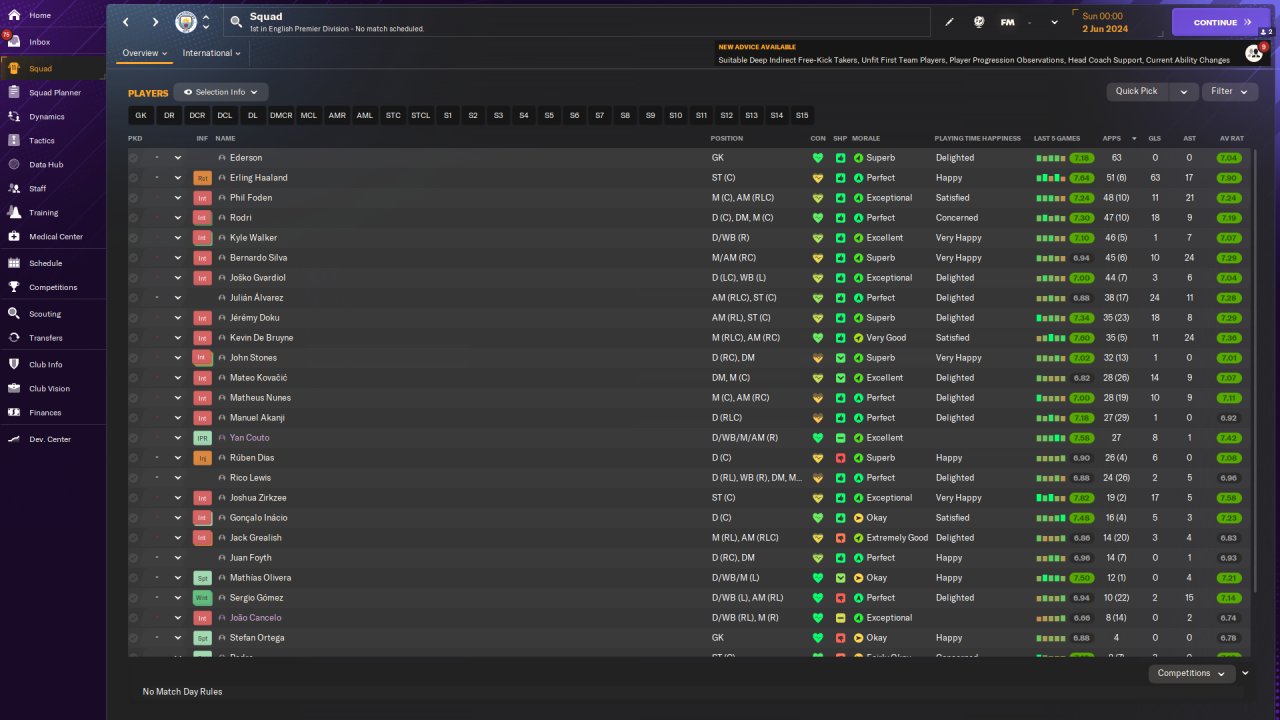Toggle the pick checkbox for Kevin De Bruyne
Image resolution: width=1280 pixels, height=720 pixels.
point(133,338)
